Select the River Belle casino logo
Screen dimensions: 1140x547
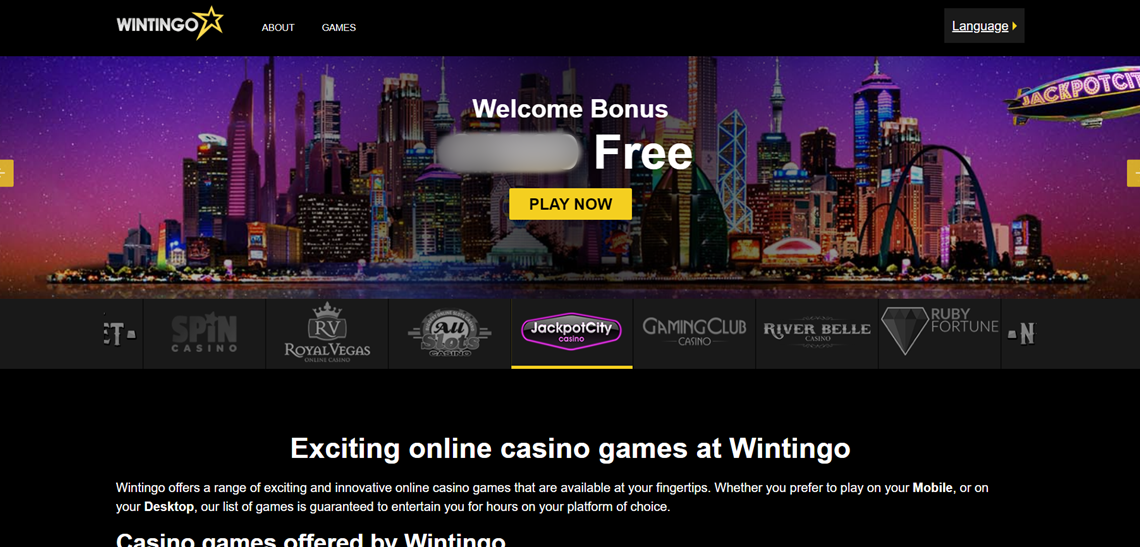[x=817, y=332]
